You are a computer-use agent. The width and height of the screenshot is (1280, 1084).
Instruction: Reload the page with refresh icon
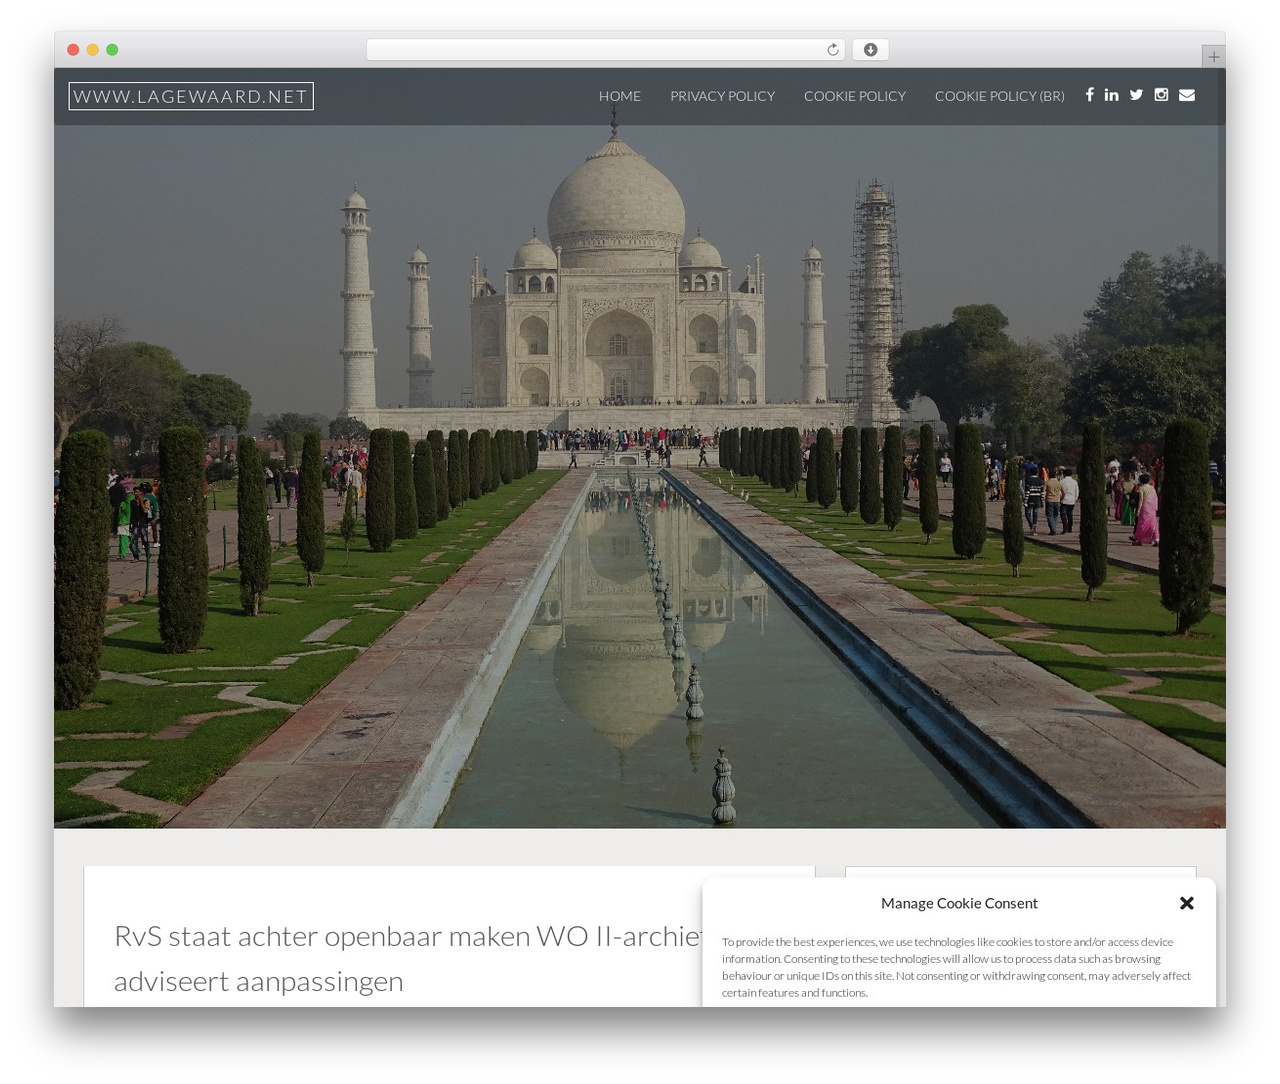pyautogui.click(x=833, y=50)
